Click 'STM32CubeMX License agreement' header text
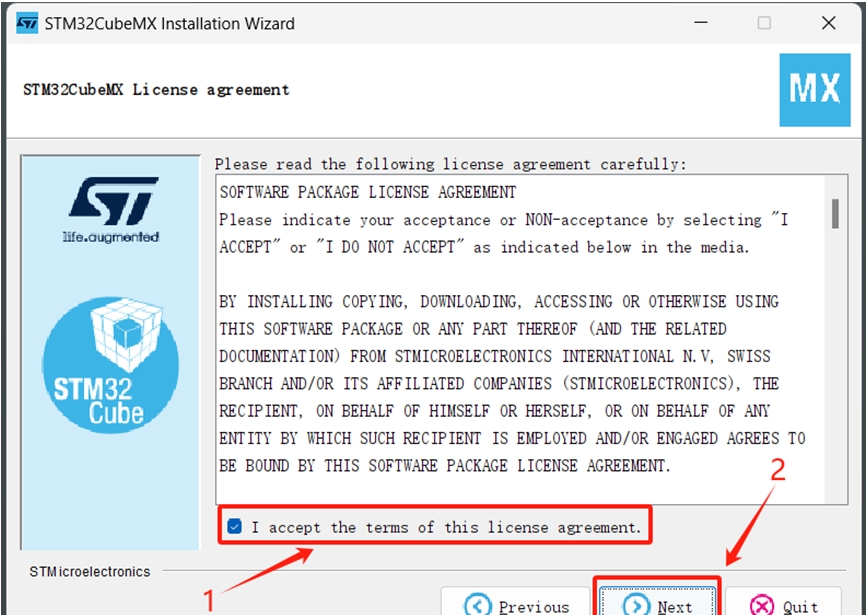 pyautogui.click(x=156, y=90)
